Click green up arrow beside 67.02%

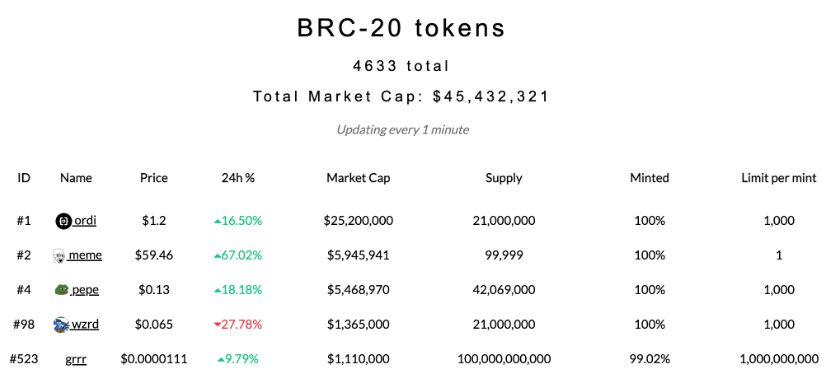click(x=217, y=256)
